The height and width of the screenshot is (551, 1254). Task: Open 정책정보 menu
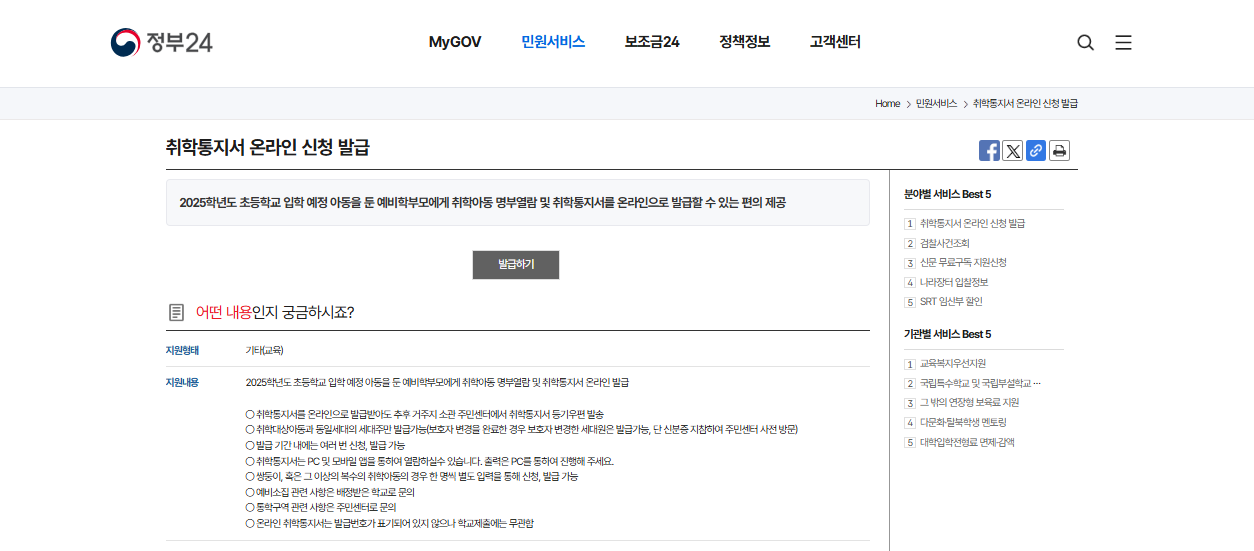(x=745, y=42)
